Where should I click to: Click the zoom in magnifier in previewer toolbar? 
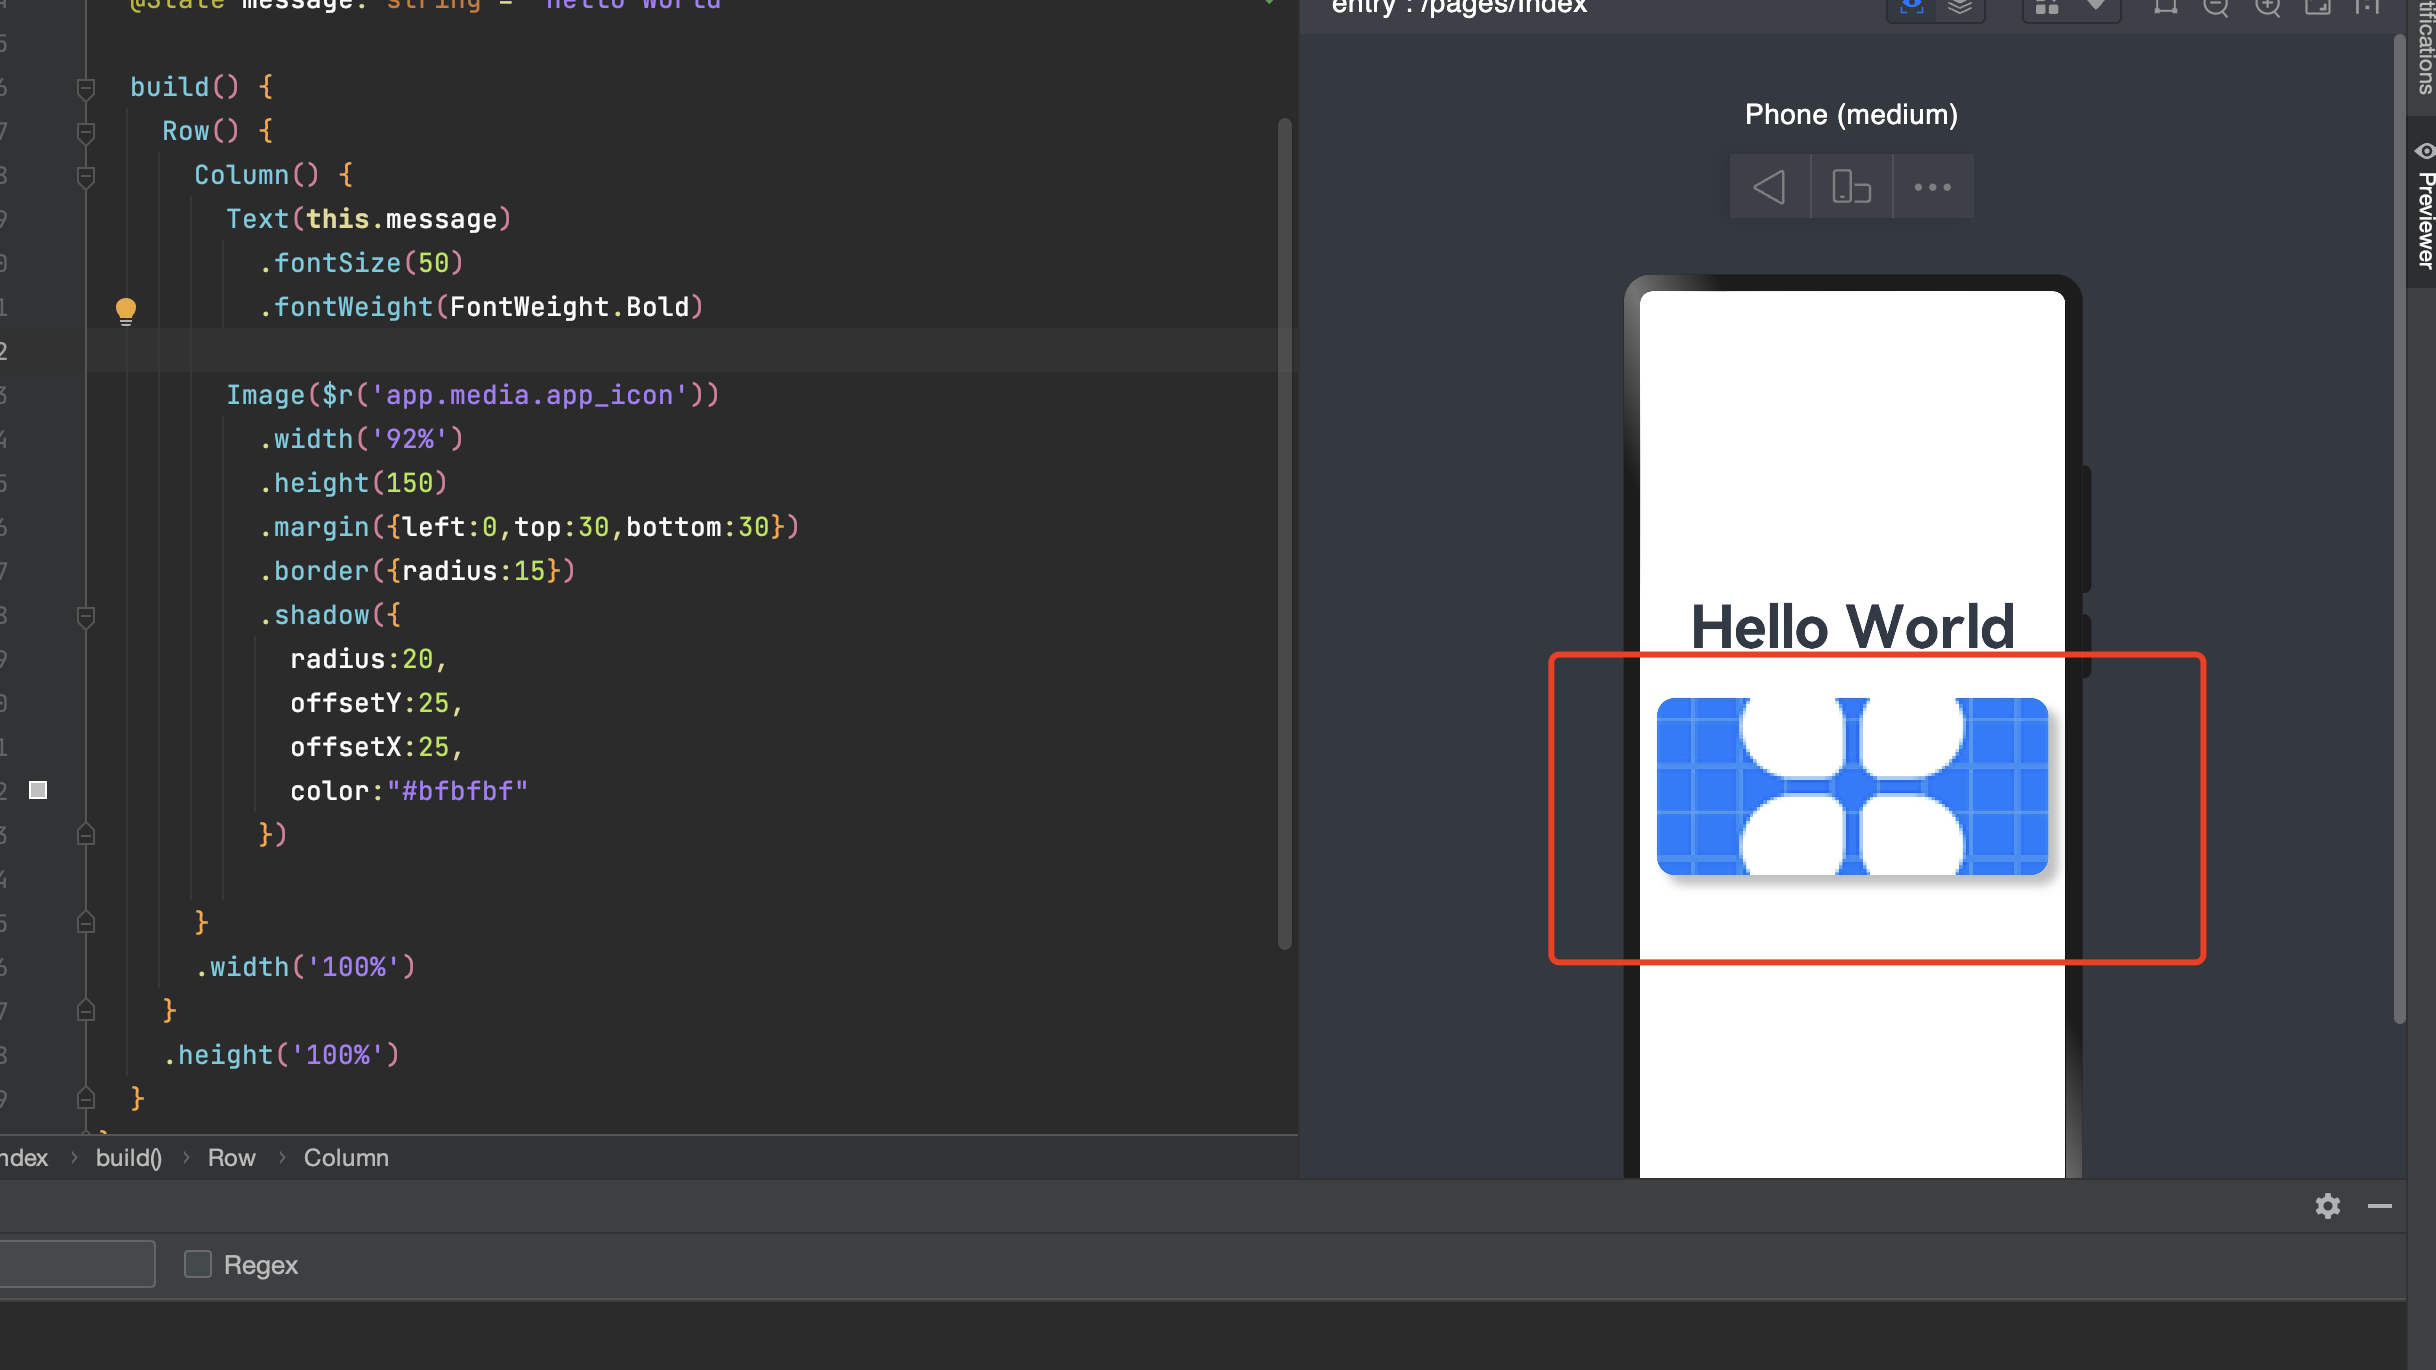pos(2268,8)
